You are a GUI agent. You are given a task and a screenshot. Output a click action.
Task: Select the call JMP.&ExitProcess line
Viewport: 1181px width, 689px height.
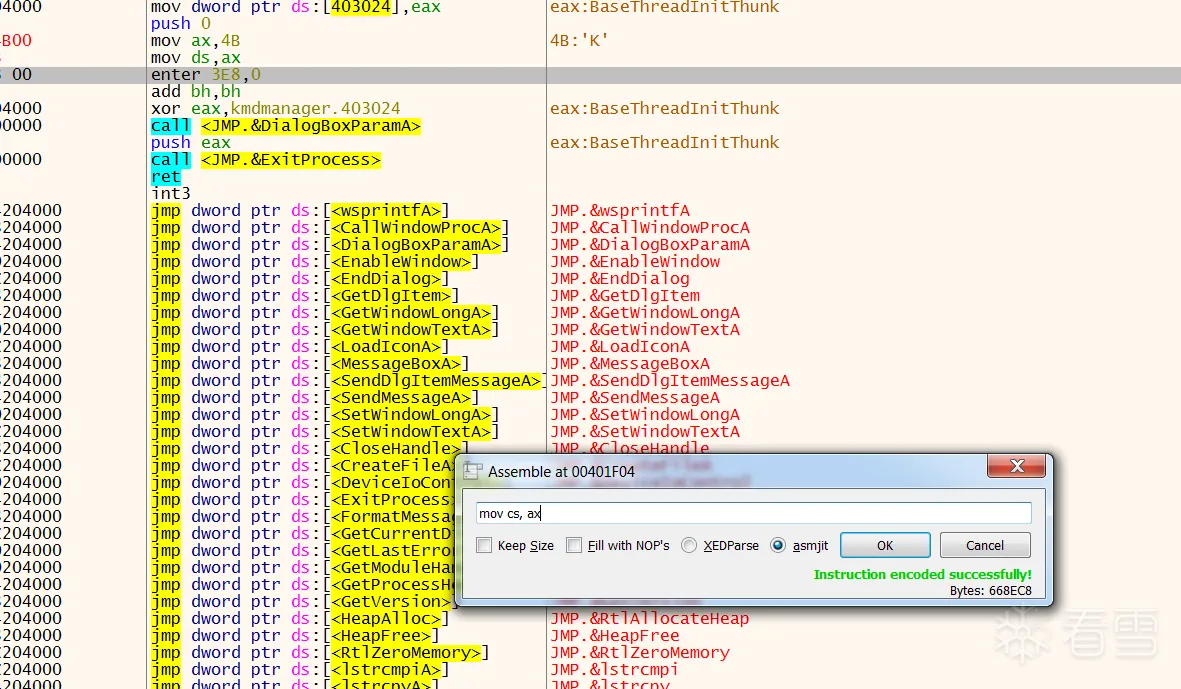pos(266,160)
